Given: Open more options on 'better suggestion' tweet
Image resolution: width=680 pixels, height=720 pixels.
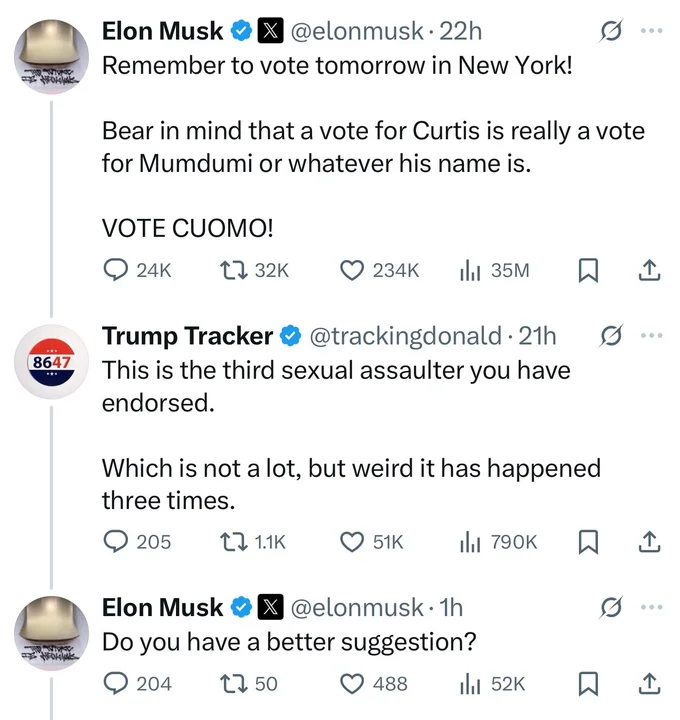Looking at the screenshot, I should [x=651, y=607].
